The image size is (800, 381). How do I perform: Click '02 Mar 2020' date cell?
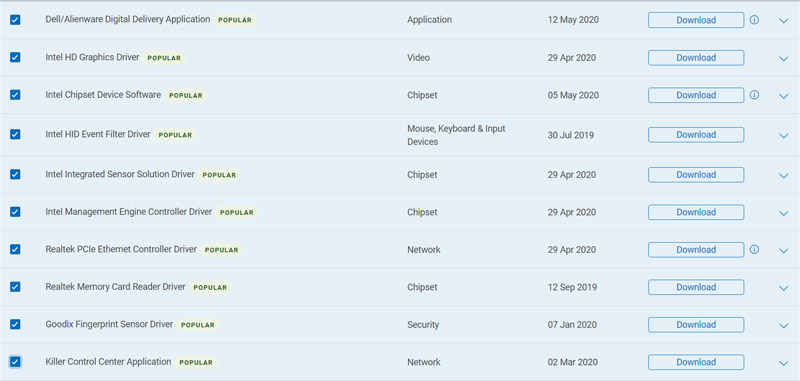point(572,362)
